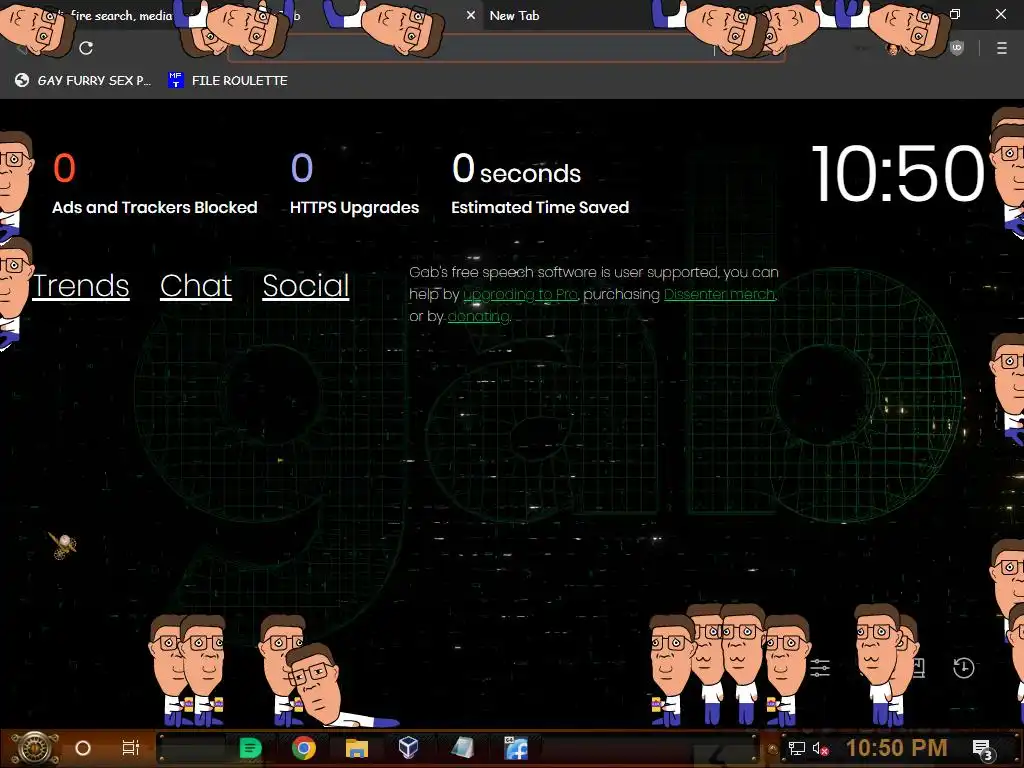Click the FILE ROULETTE bookmark favicon
The width and height of the screenshot is (1024, 768).
coord(176,80)
